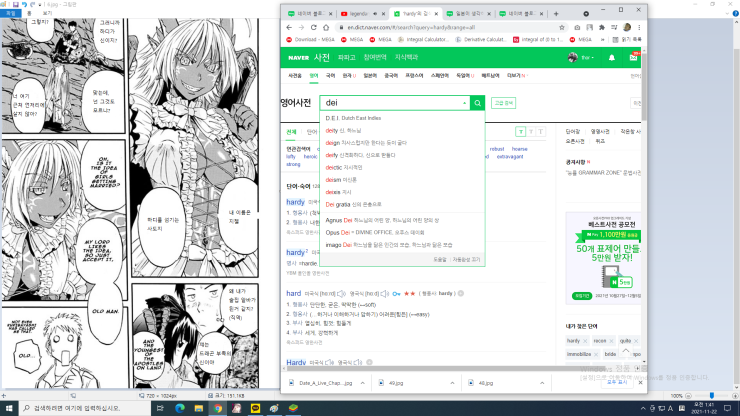Viewport: 740px width, 416px height.
Task: Show more bookmarks overflow chevron
Action: (x=603, y=40)
